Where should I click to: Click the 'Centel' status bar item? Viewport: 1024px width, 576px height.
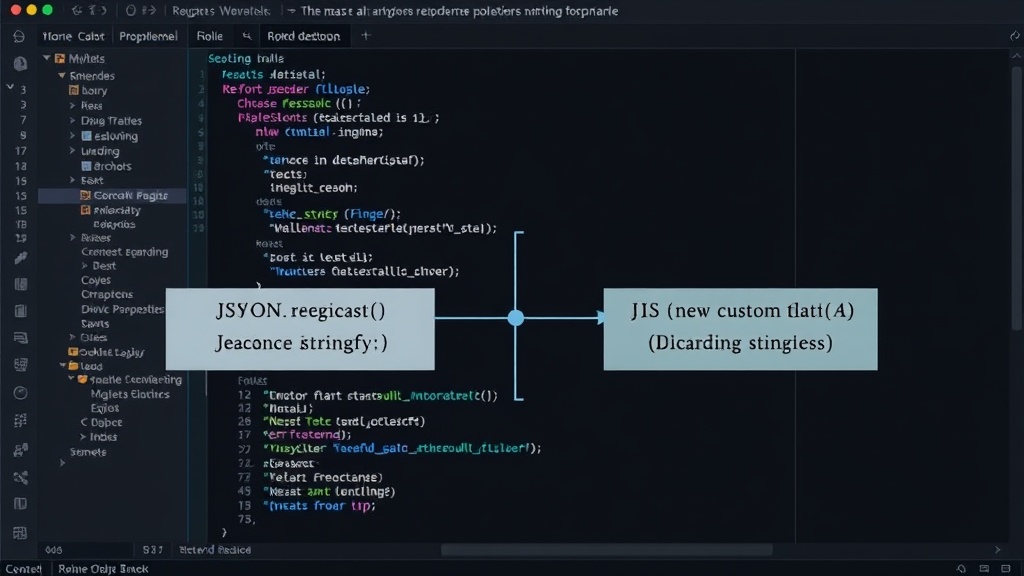[x=23, y=569]
